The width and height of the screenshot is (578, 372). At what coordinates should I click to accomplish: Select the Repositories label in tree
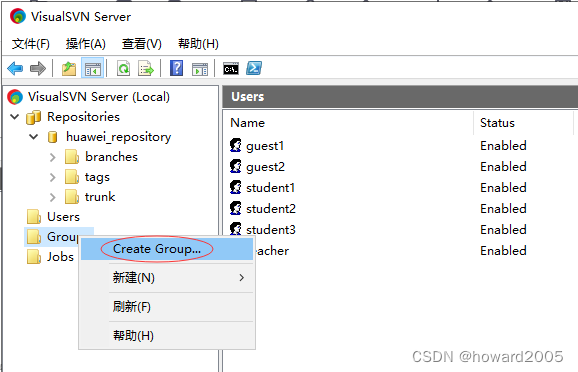83,117
